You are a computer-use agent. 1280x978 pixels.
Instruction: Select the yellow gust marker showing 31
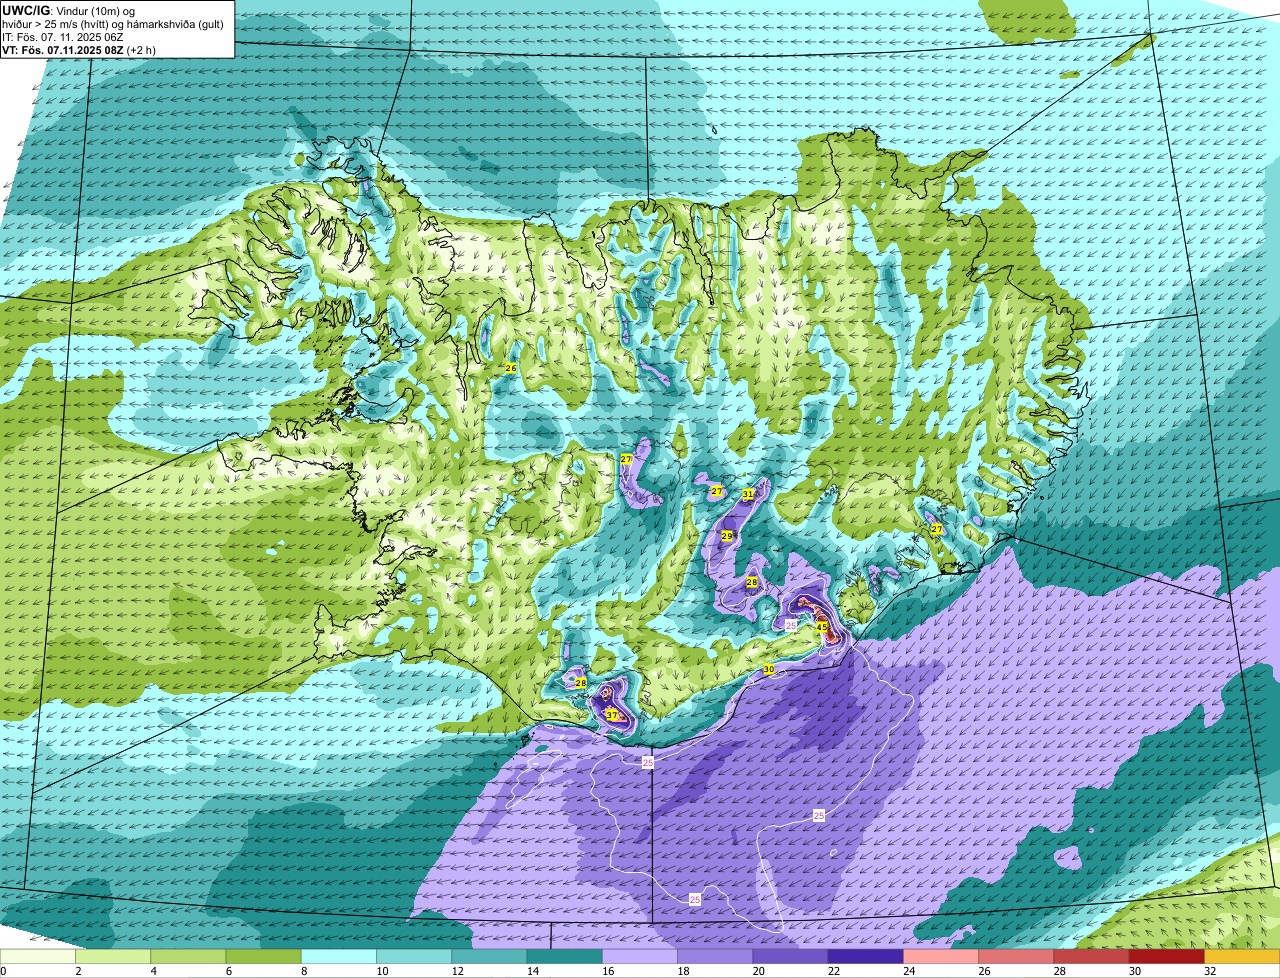(748, 494)
